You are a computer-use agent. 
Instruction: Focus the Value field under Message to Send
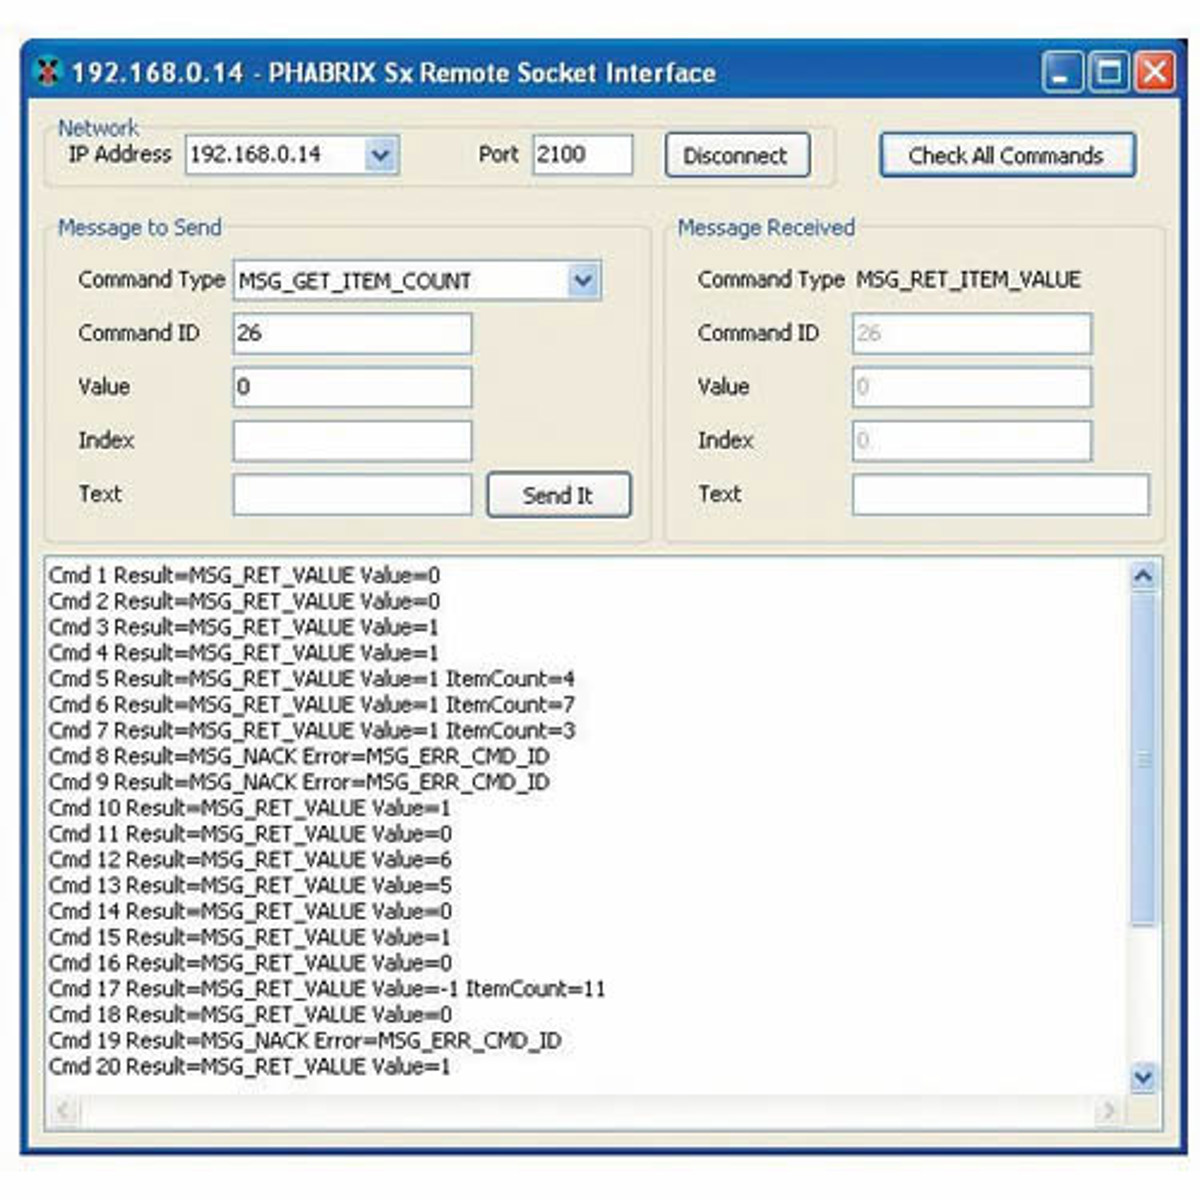(352, 387)
